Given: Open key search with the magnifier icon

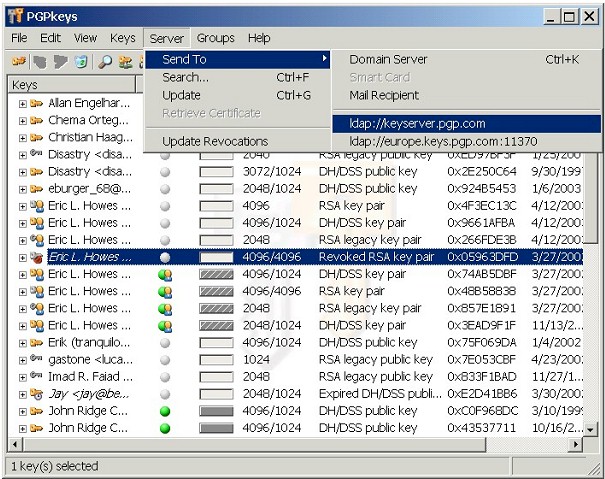Looking at the screenshot, I should 105,62.
